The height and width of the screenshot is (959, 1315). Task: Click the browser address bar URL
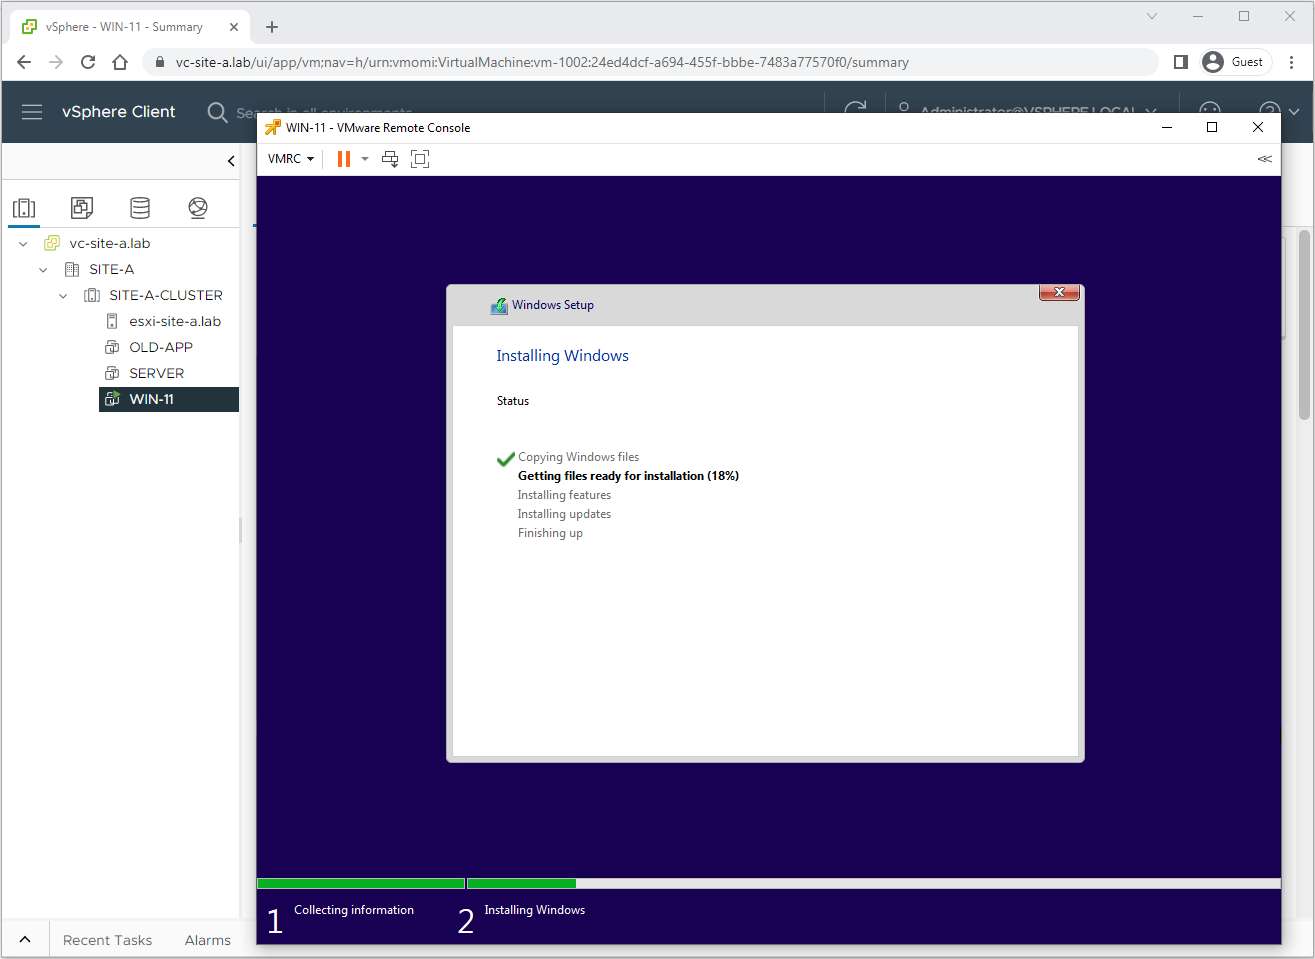tap(542, 62)
